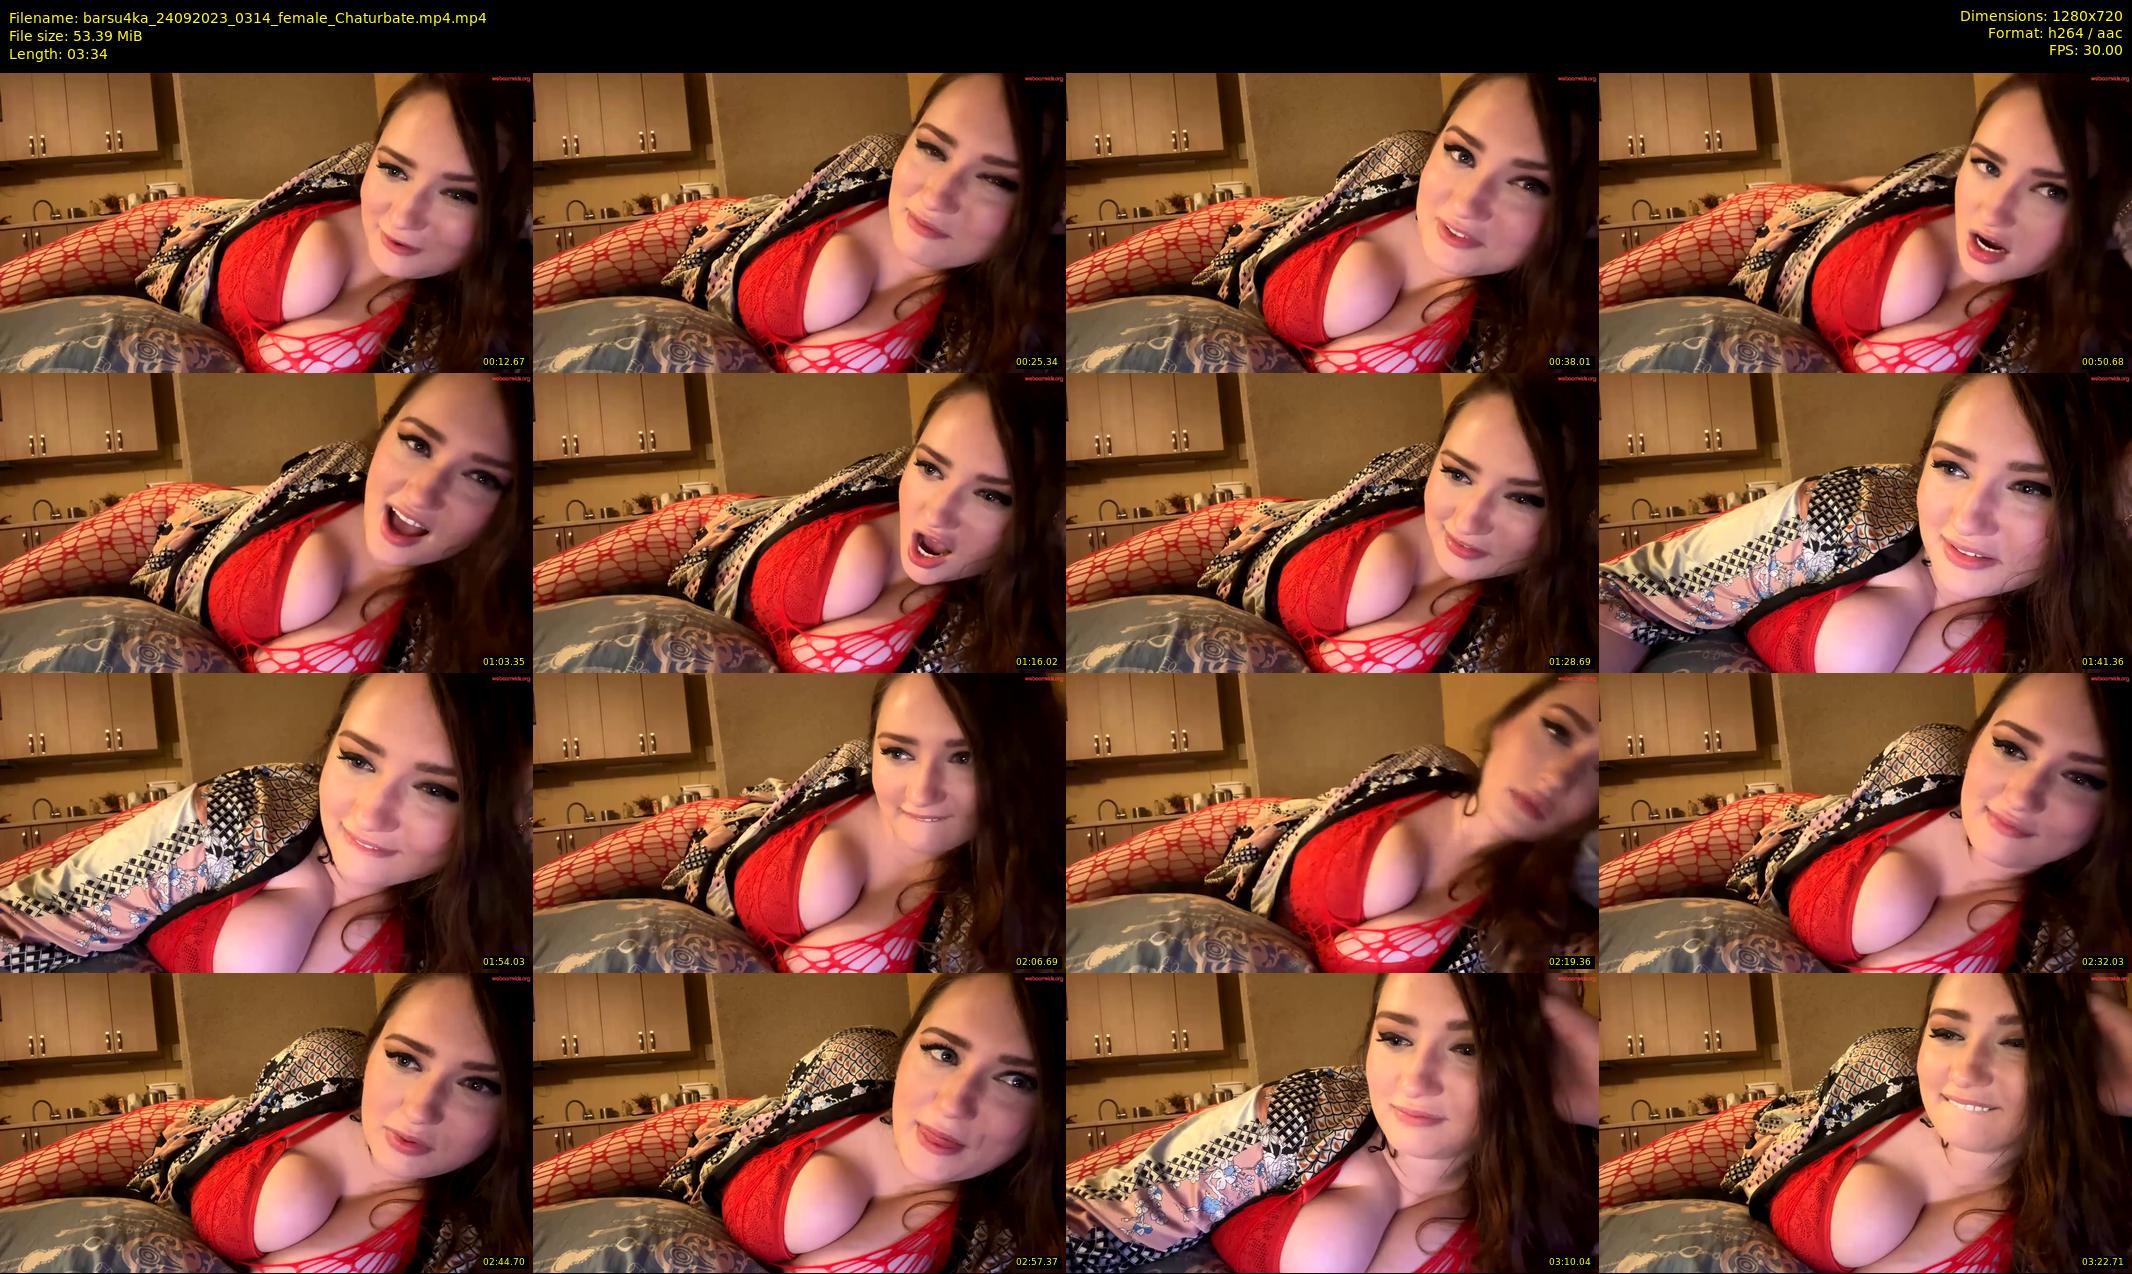Click the thumbnail at 01:28.69
2132x1274 pixels.
point(1332,522)
